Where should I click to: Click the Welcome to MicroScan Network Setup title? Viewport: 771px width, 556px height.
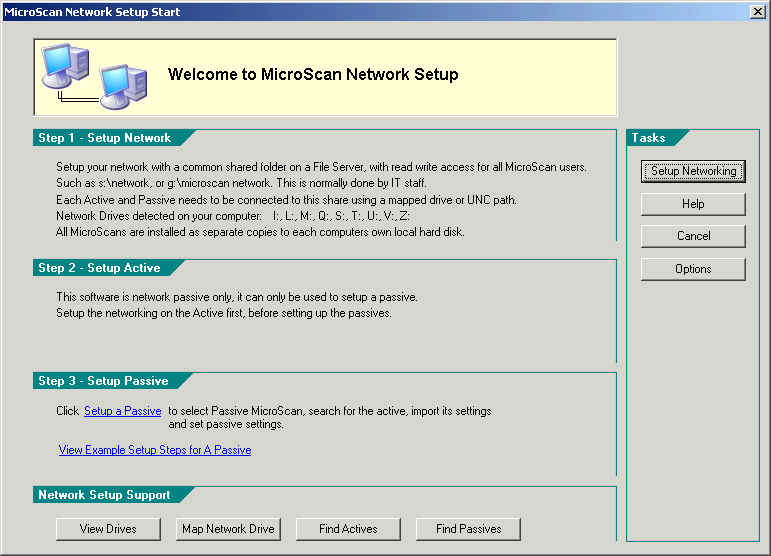pos(313,74)
